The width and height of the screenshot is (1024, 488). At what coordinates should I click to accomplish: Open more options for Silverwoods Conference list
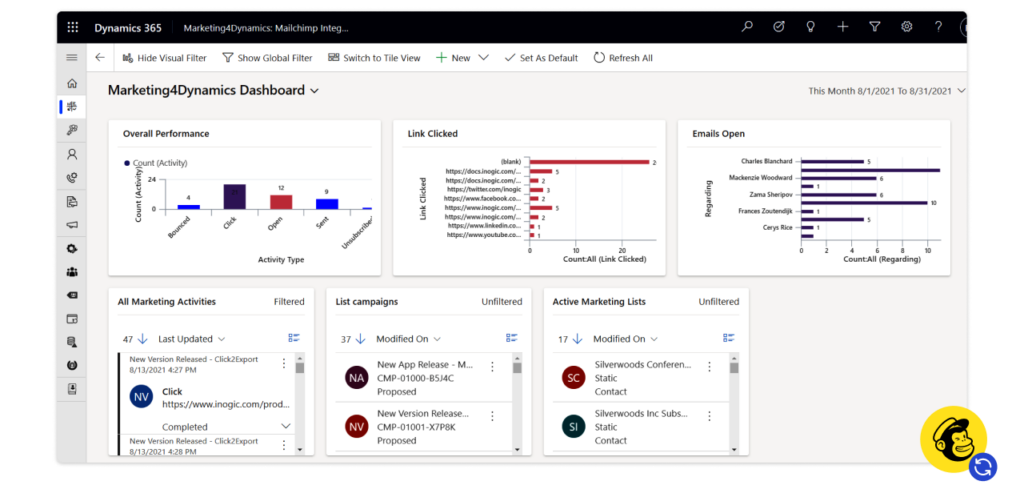(709, 367)
